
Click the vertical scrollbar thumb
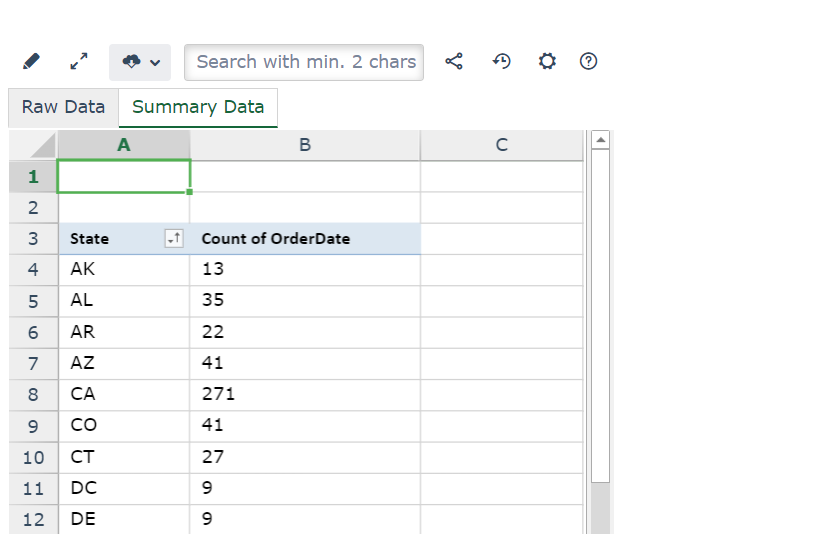[x=600, y=315]
